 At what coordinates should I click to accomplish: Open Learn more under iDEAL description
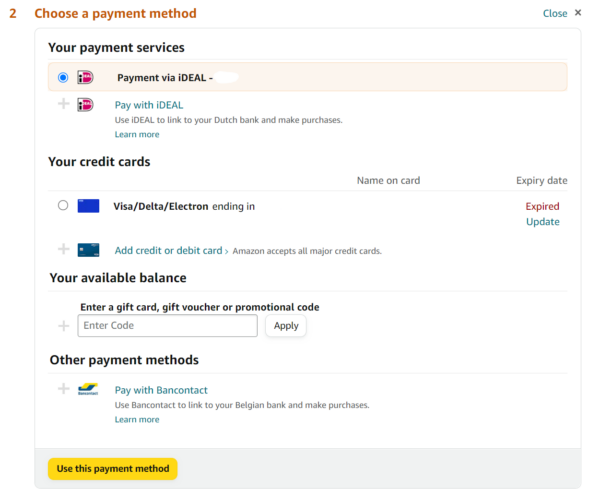[137, 134]
